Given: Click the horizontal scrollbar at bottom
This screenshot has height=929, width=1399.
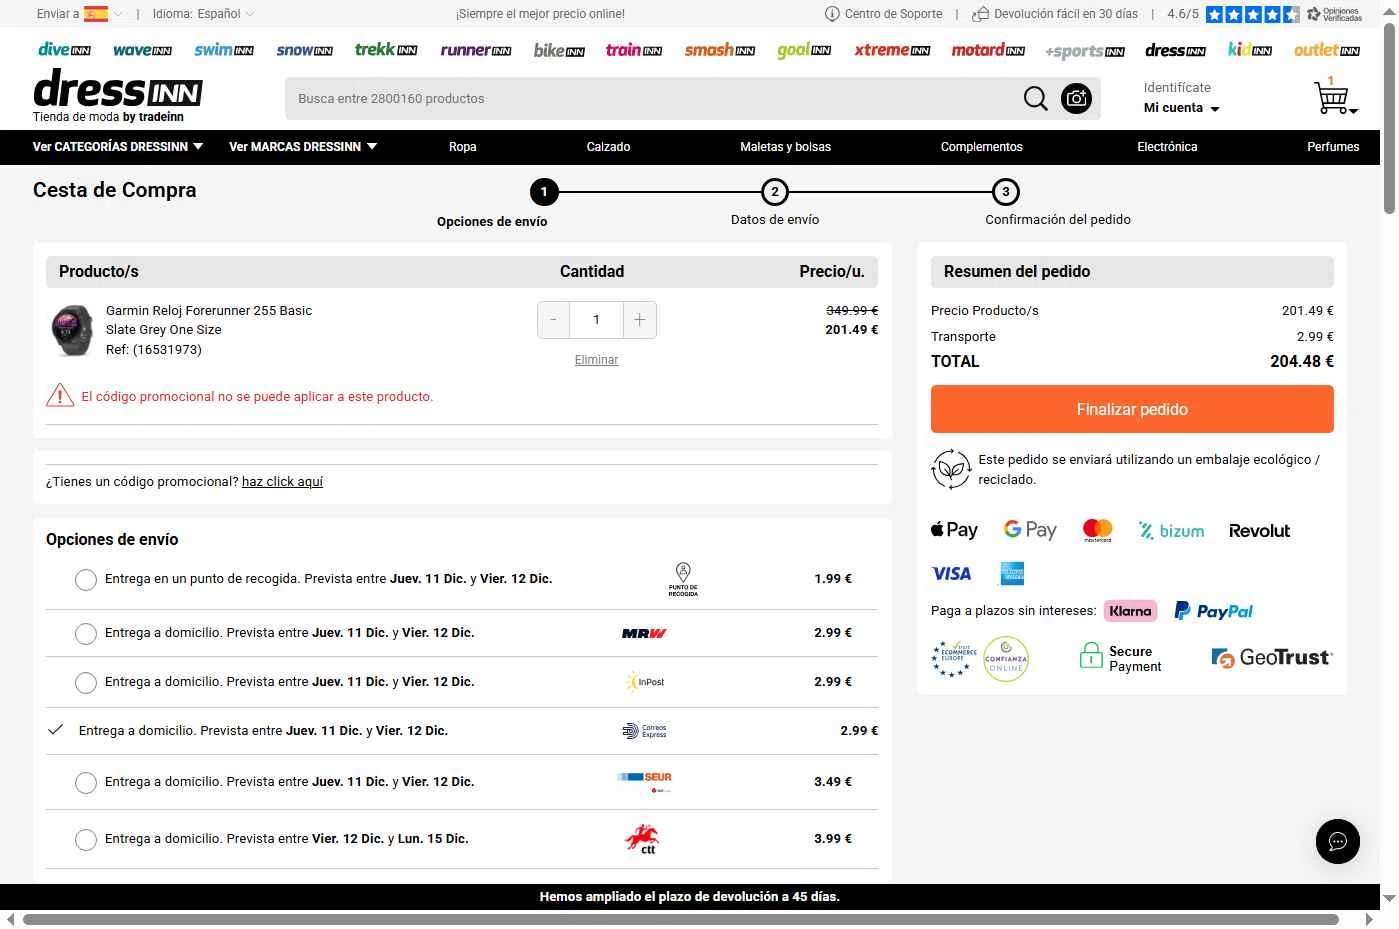Looking at the screenshot, I should (x=680, y=919).
